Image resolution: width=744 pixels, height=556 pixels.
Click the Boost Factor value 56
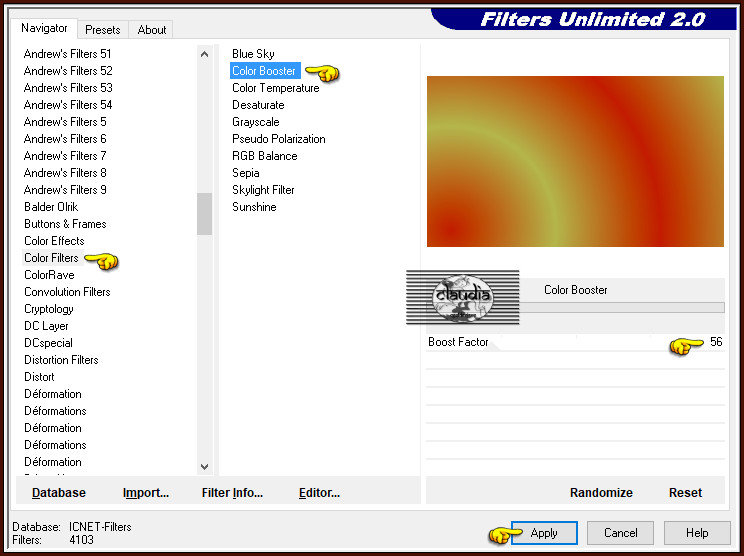coord(716,342)
